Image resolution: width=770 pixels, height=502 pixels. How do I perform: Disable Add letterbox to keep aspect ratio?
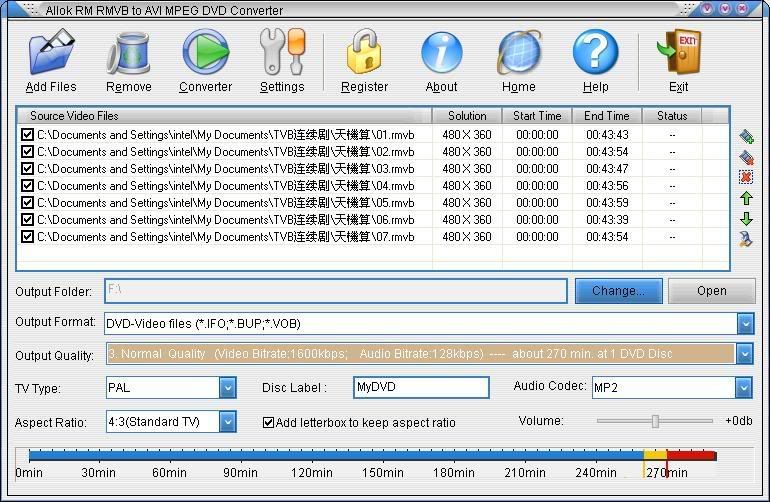pyautogui.click(x=268, y=422)
